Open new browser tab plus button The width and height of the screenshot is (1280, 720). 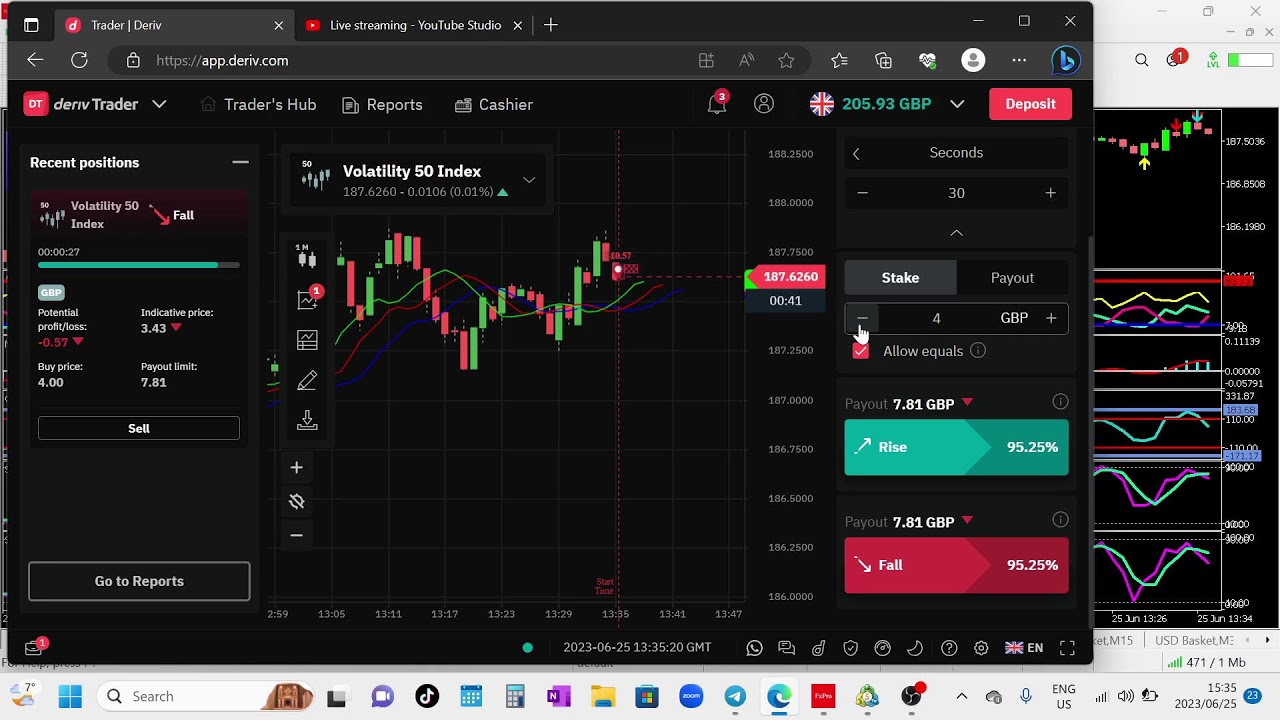551,25
